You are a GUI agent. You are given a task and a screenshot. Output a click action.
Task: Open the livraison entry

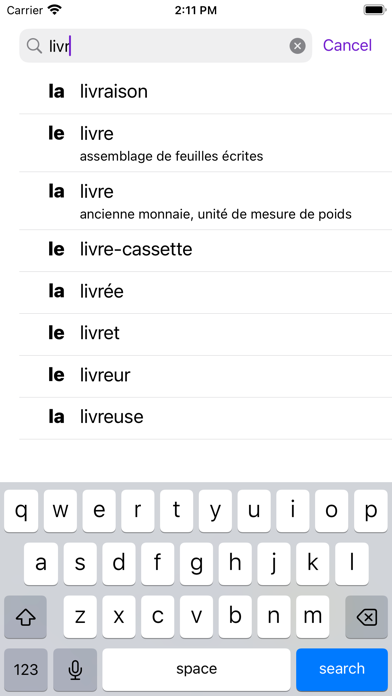tap(206, 92)
